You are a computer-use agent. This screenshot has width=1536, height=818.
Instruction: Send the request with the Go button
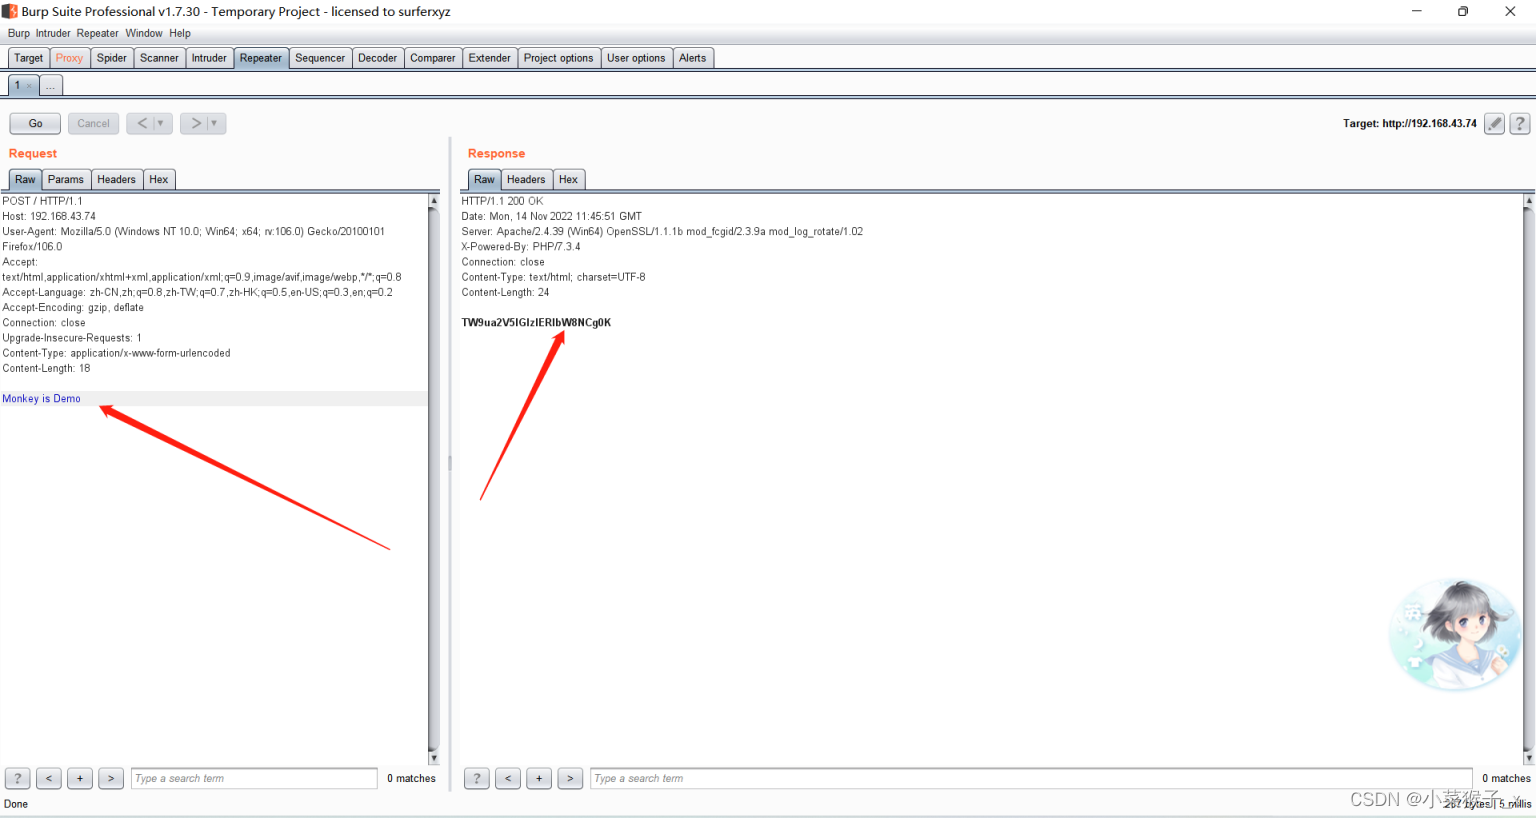click(35, 123)
